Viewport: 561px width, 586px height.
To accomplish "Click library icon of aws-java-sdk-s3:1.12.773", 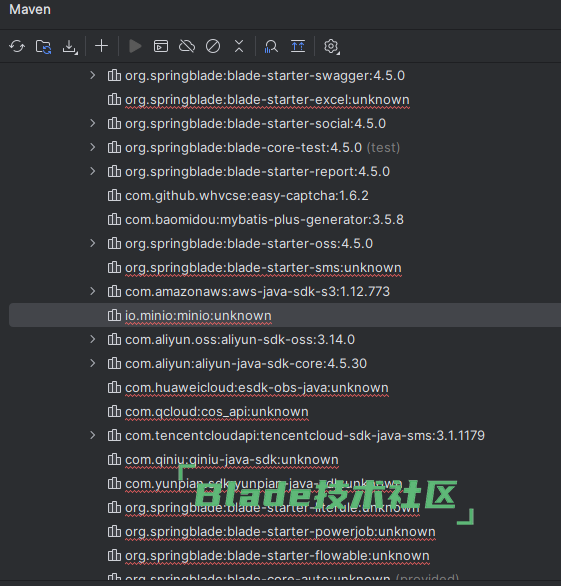I will (x=114, y=291).
